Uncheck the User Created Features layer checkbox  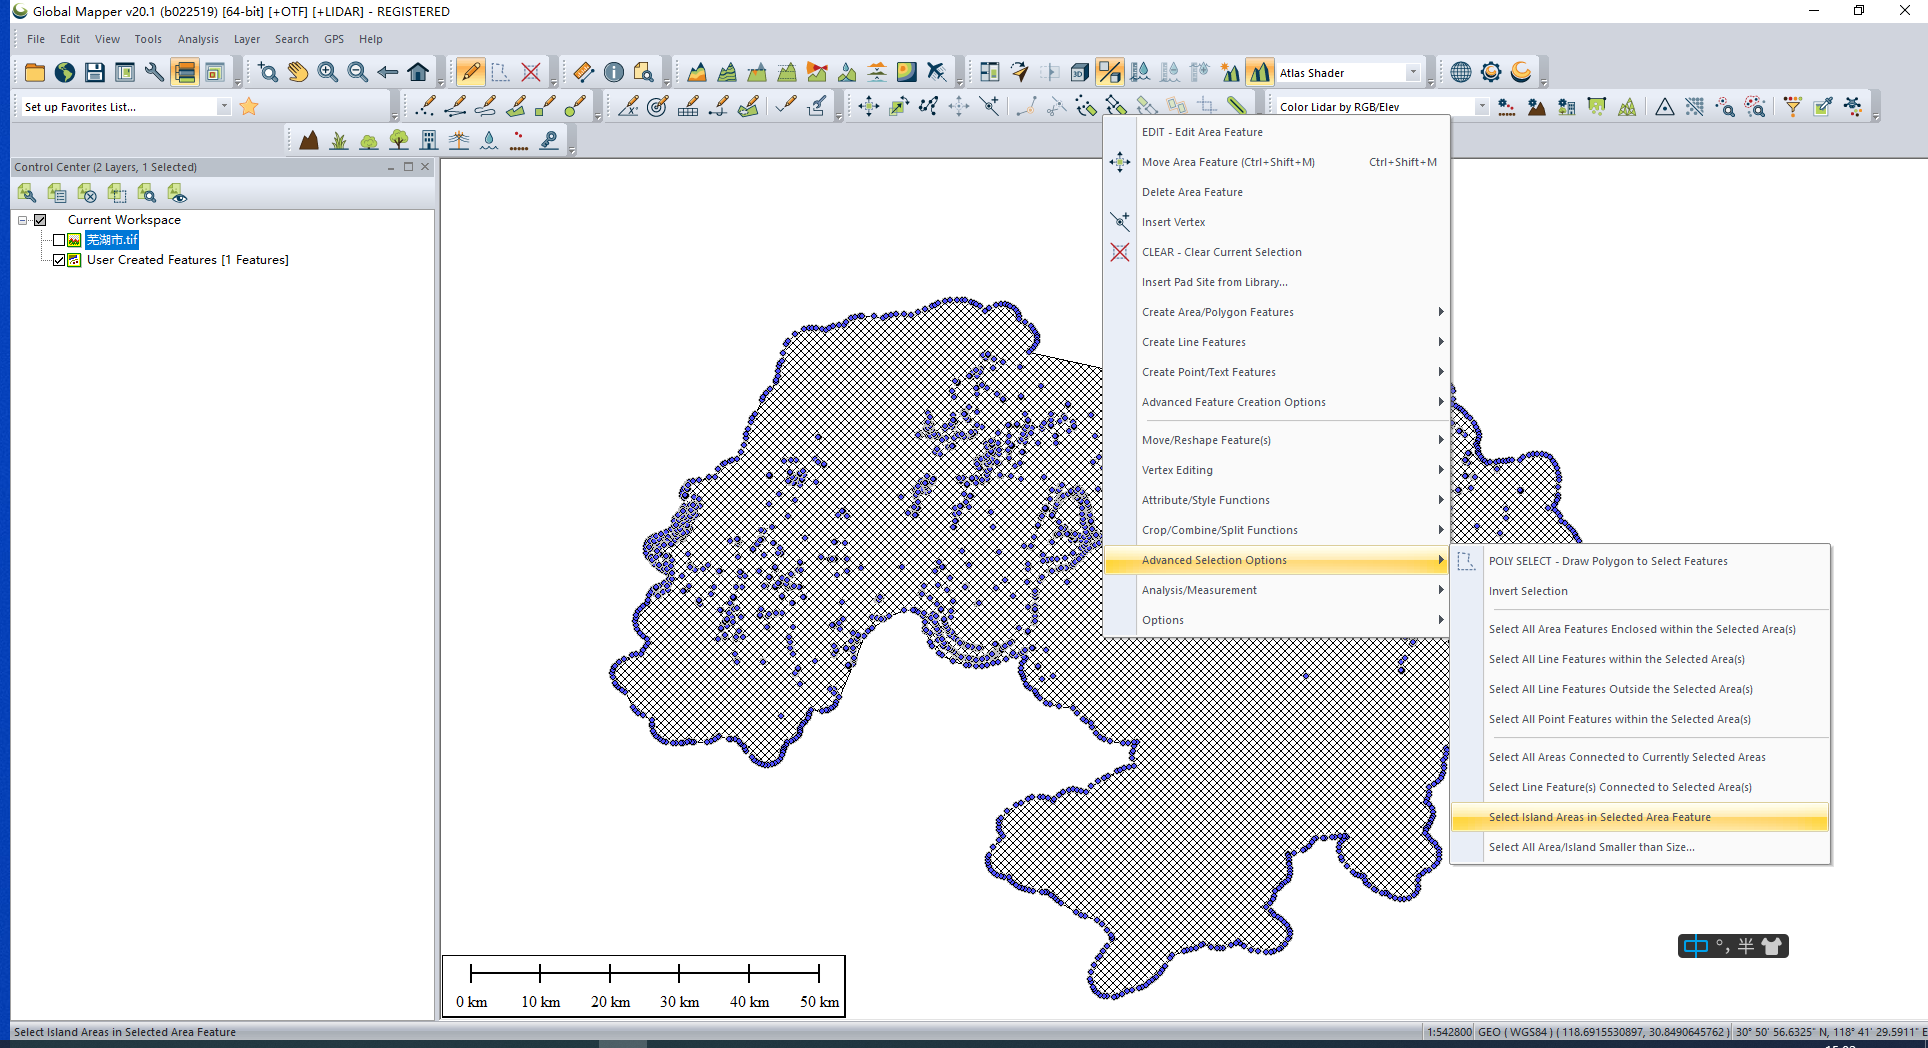pos(59,260)
